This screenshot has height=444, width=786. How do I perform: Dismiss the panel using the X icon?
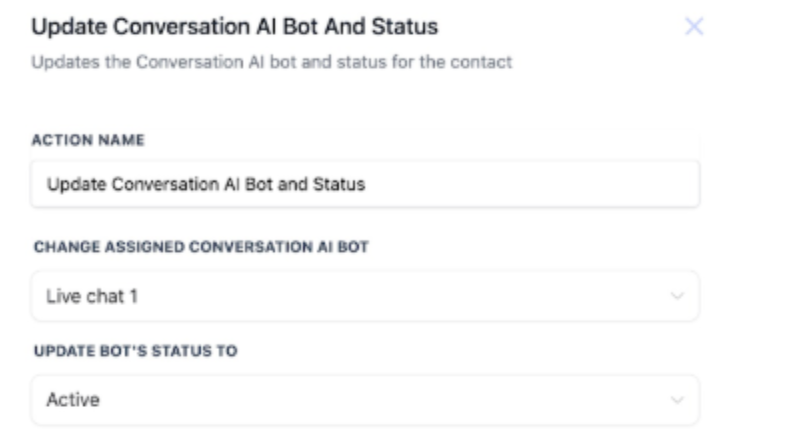pyautogui.click(x=694, y=27)
